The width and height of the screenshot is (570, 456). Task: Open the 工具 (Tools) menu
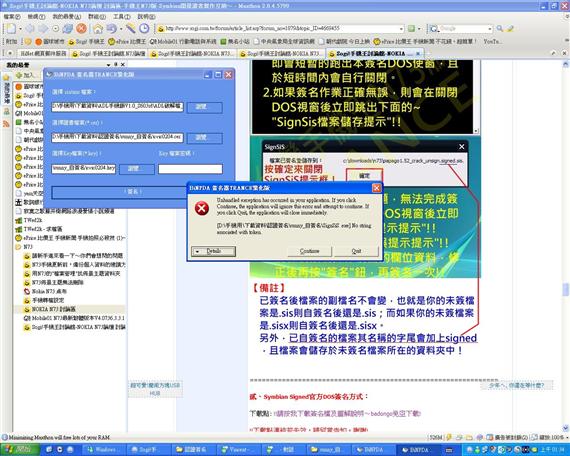(121, 17)
